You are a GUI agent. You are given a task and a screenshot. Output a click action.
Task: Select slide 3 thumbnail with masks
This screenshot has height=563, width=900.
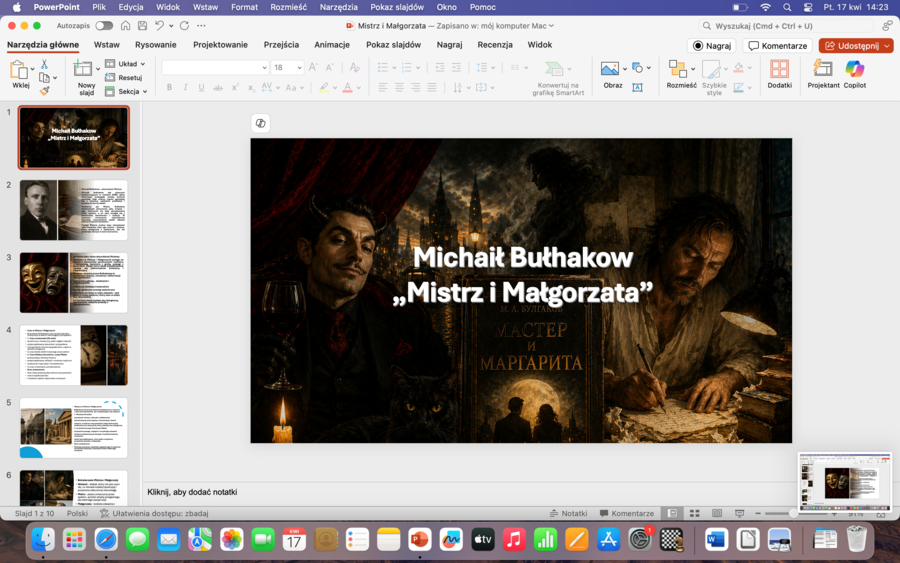tap(74, 283)
